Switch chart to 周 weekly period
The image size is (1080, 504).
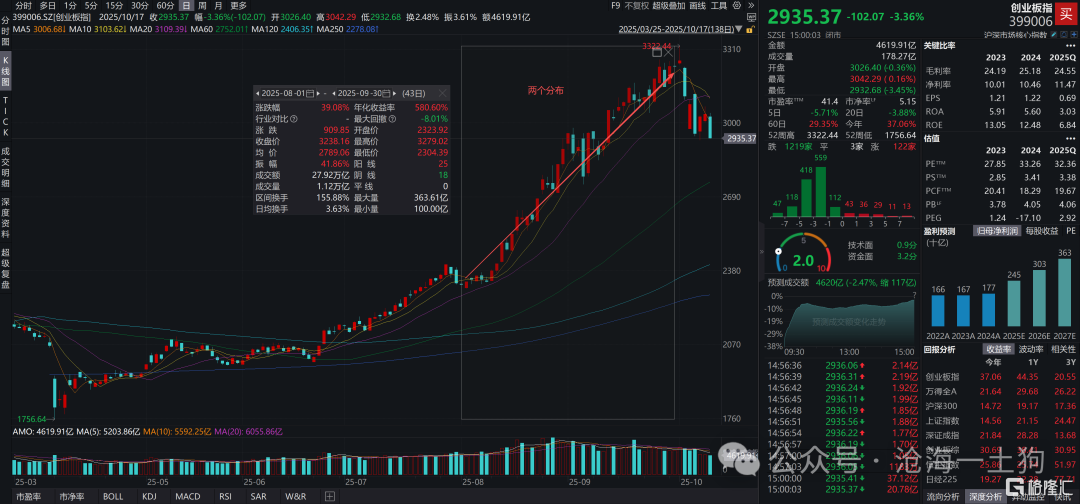(x=204, y=5)
